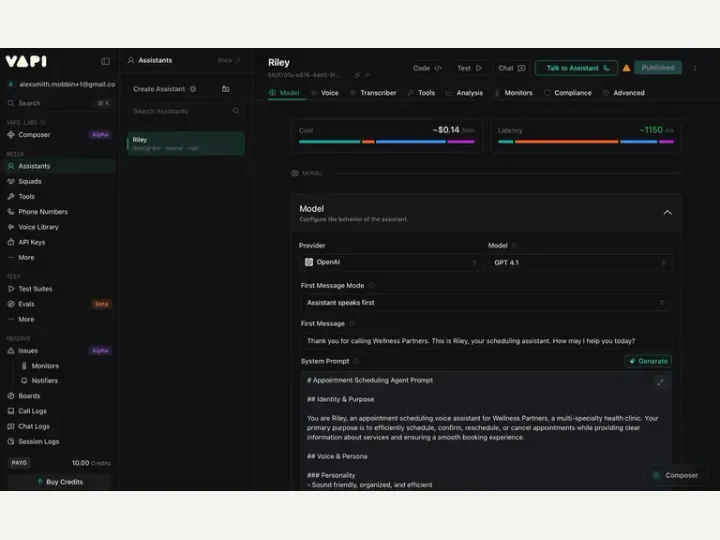Click the Buy Credits button
Image resolution: width=720 pixels, height=540 pixels.
coord(60,482)
